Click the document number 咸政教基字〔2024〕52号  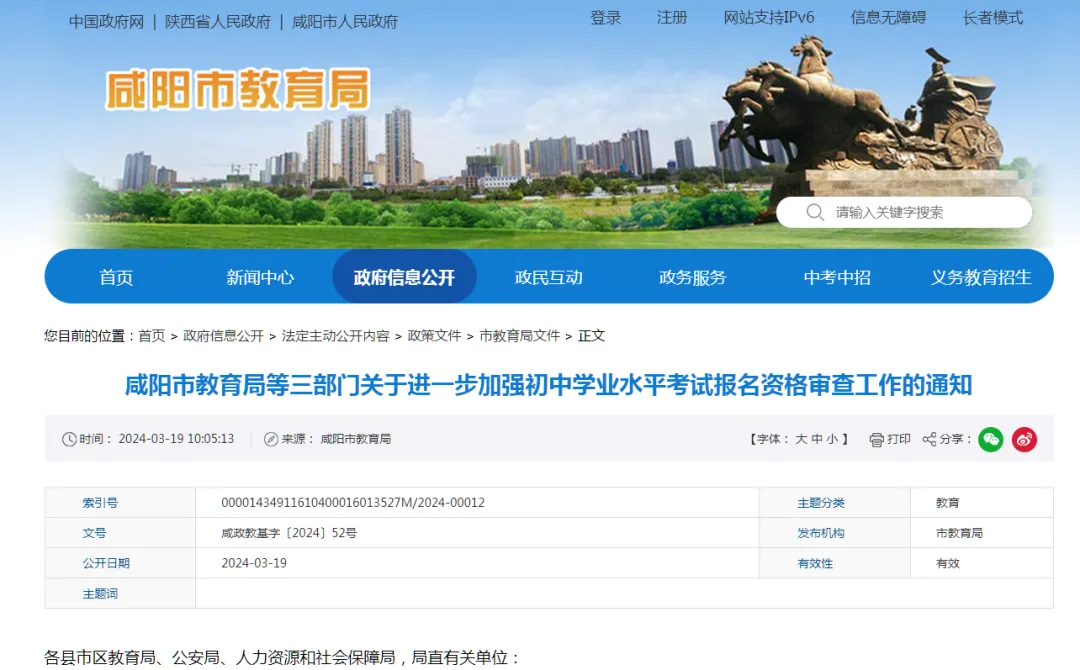[289, 533]
